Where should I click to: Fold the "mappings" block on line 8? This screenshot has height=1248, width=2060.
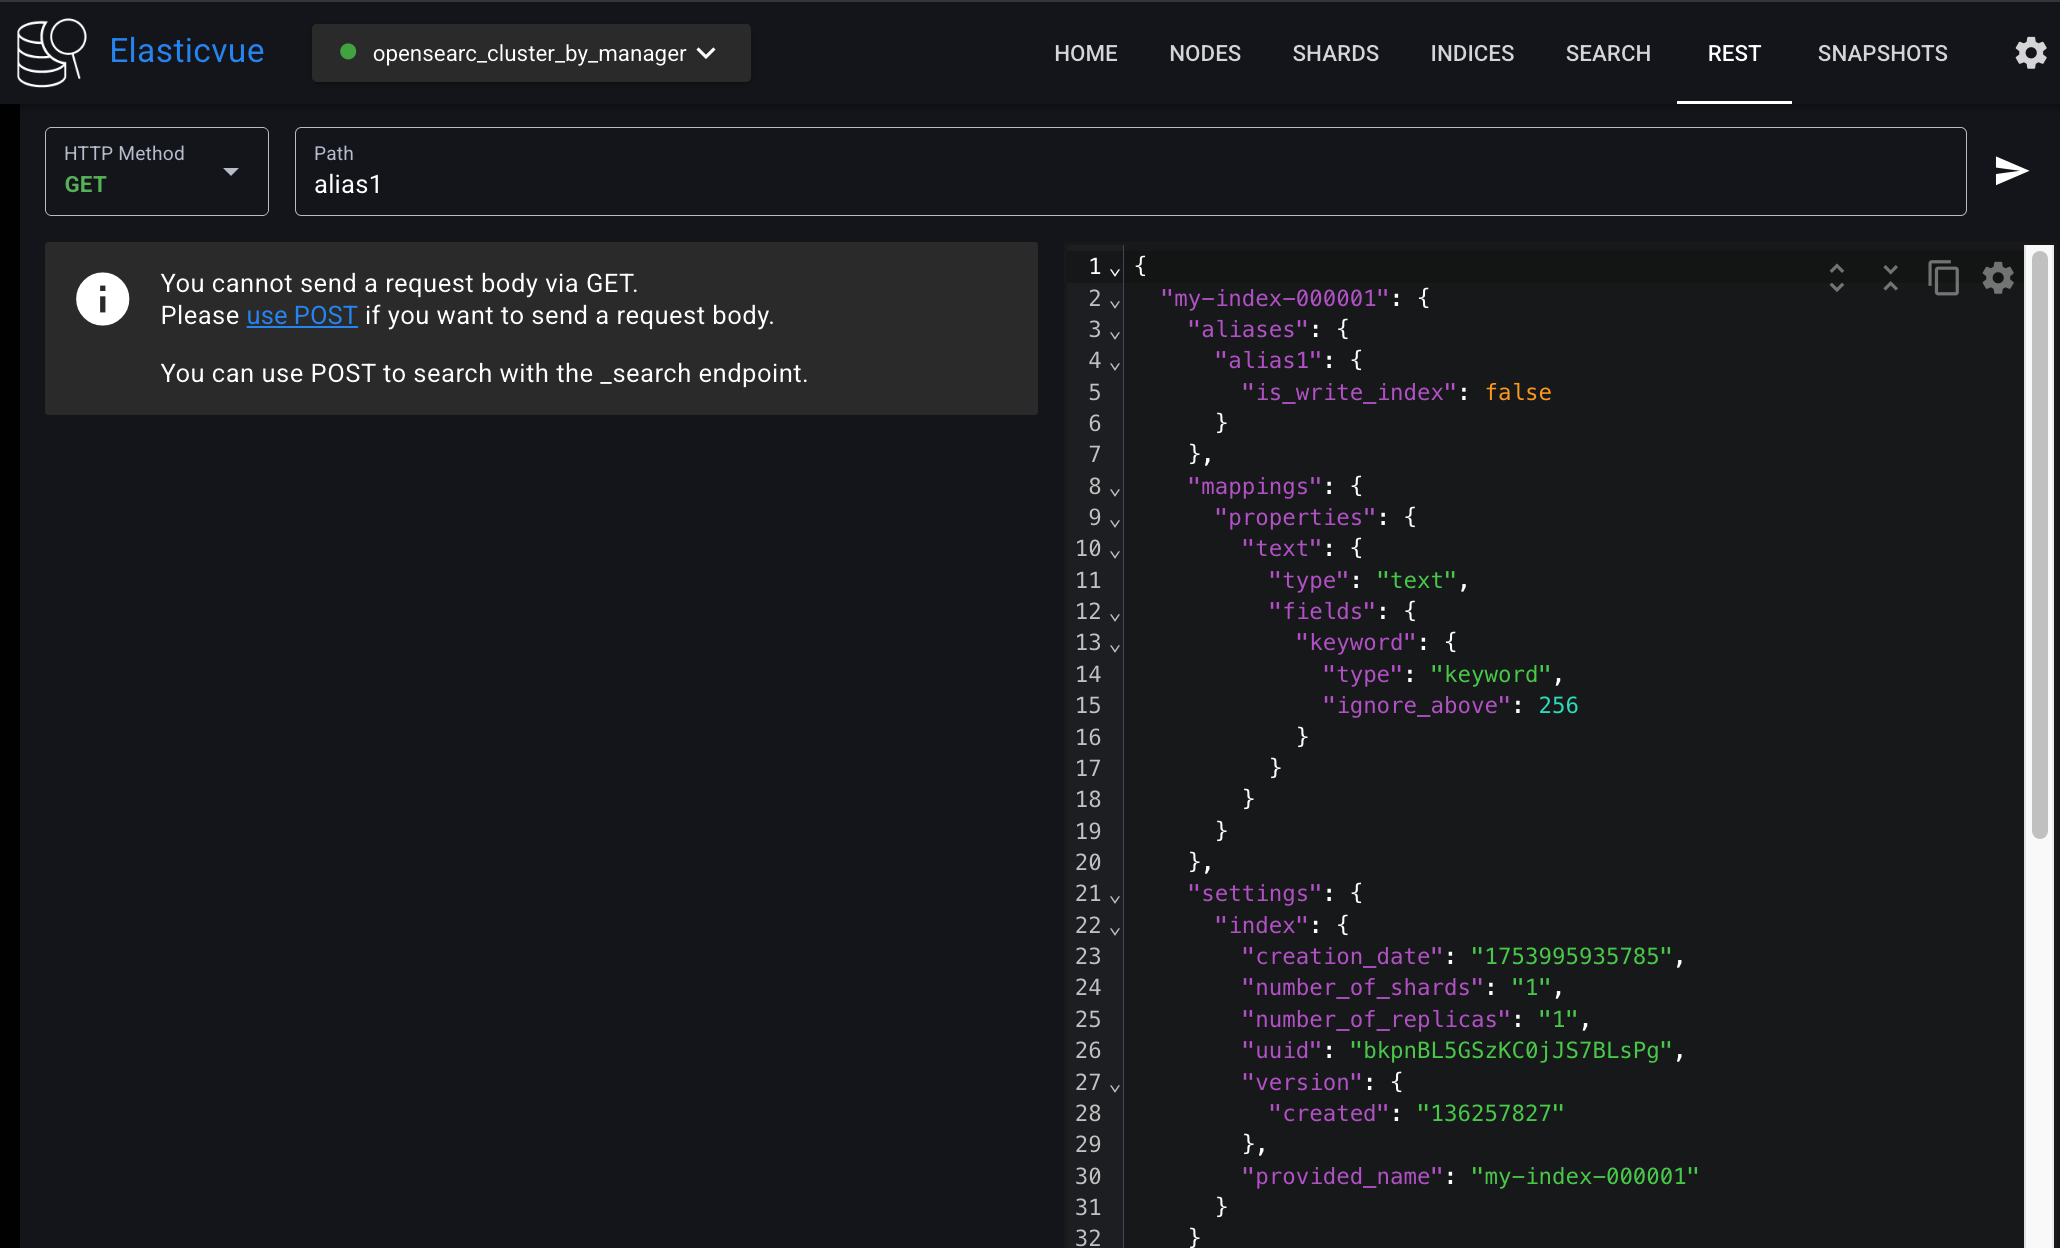[1115, 490]
